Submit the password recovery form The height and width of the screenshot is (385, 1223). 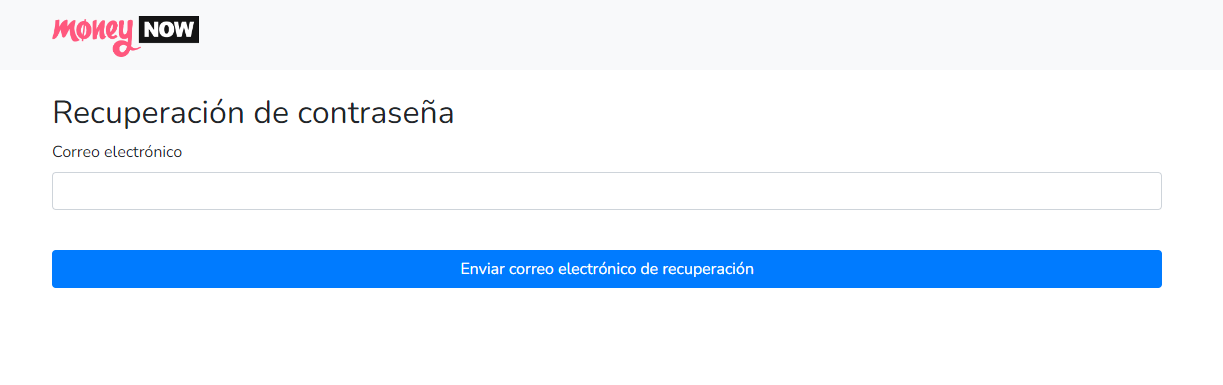tap(606, 269)
